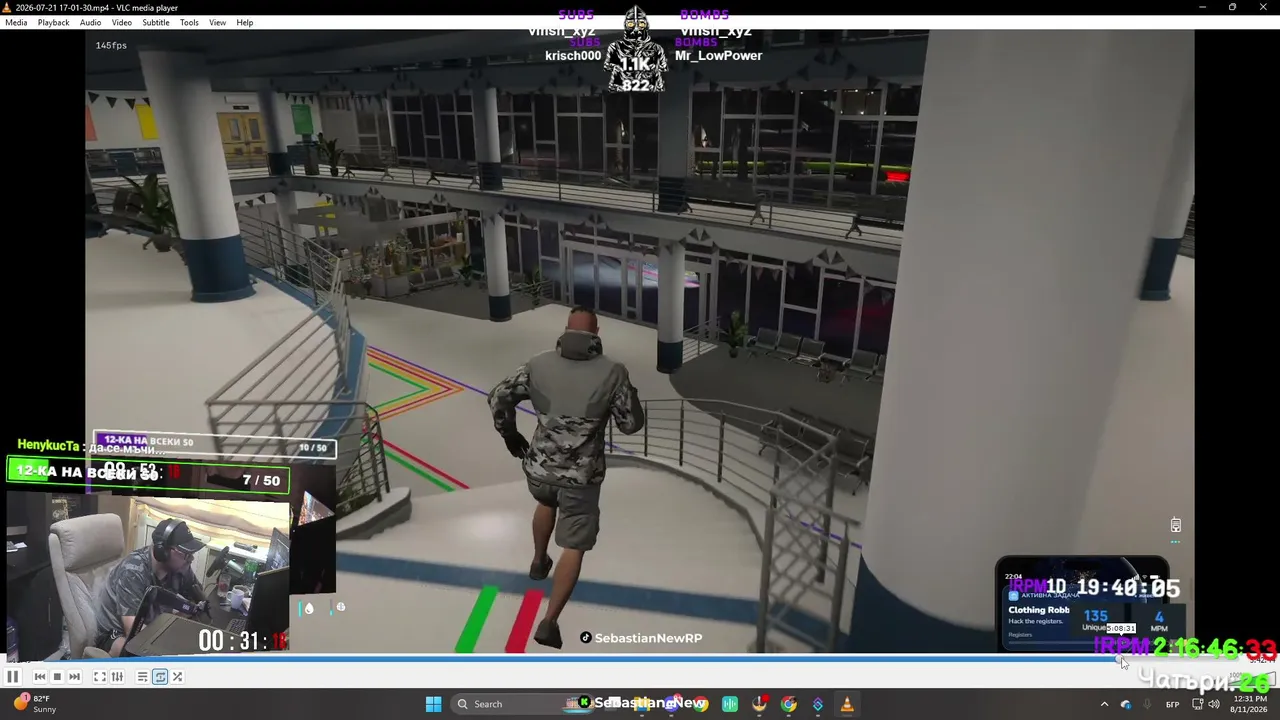
Task: Open the Audio menu
Action: pos(90,22)
